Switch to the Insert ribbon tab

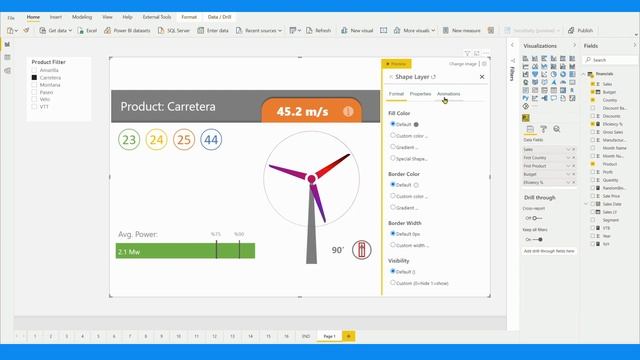click(56, 17)
